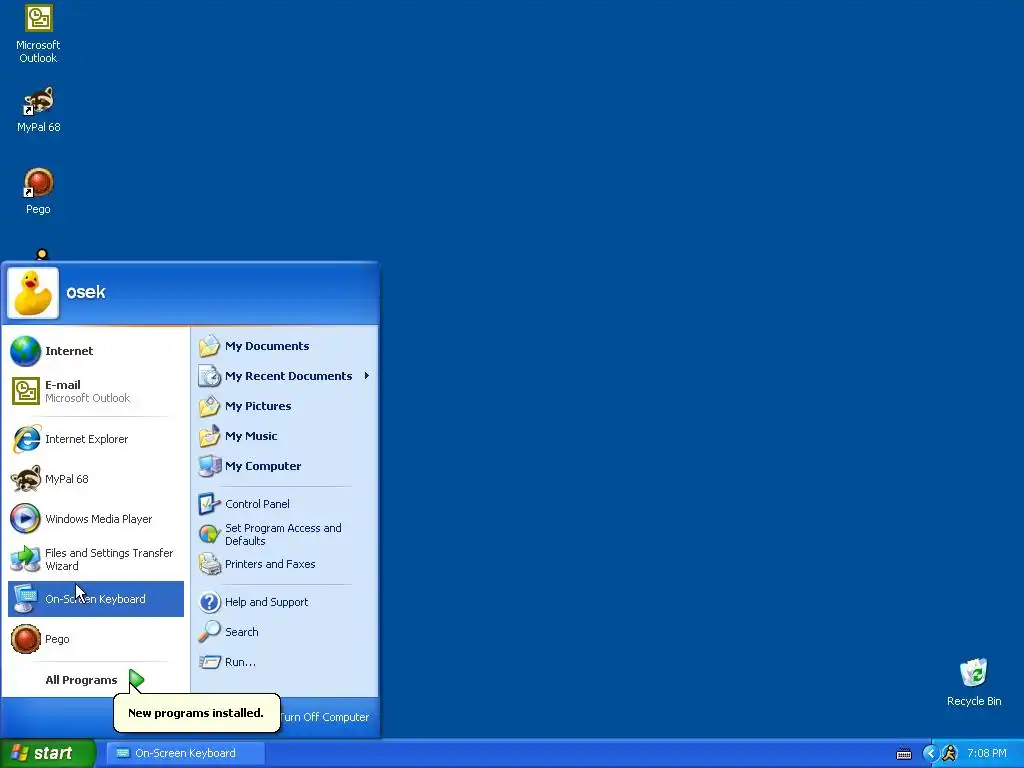Open Set Program Access and Defaults
The image size is (1024, 768).
(x=285, y=534)
